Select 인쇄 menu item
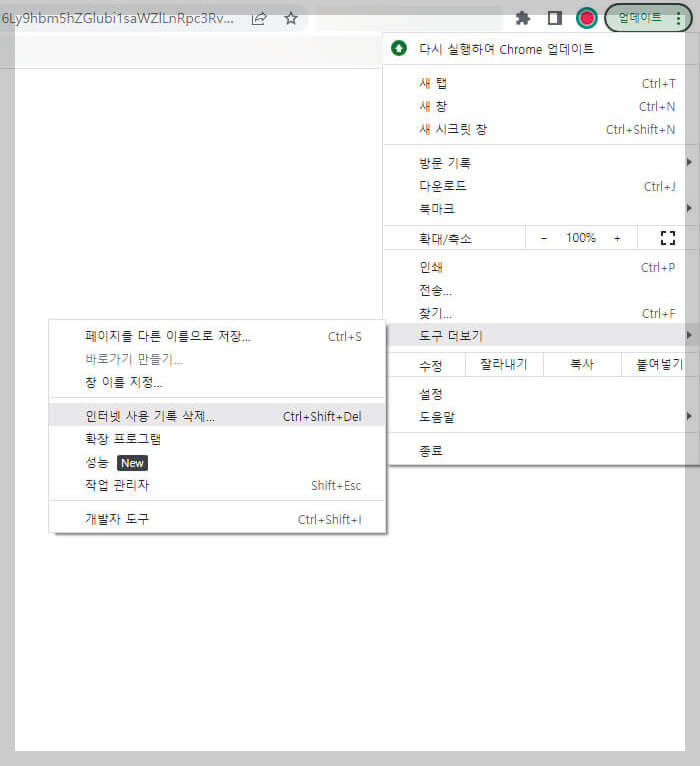Screen dimensions: 700x766 pos(541,267)
